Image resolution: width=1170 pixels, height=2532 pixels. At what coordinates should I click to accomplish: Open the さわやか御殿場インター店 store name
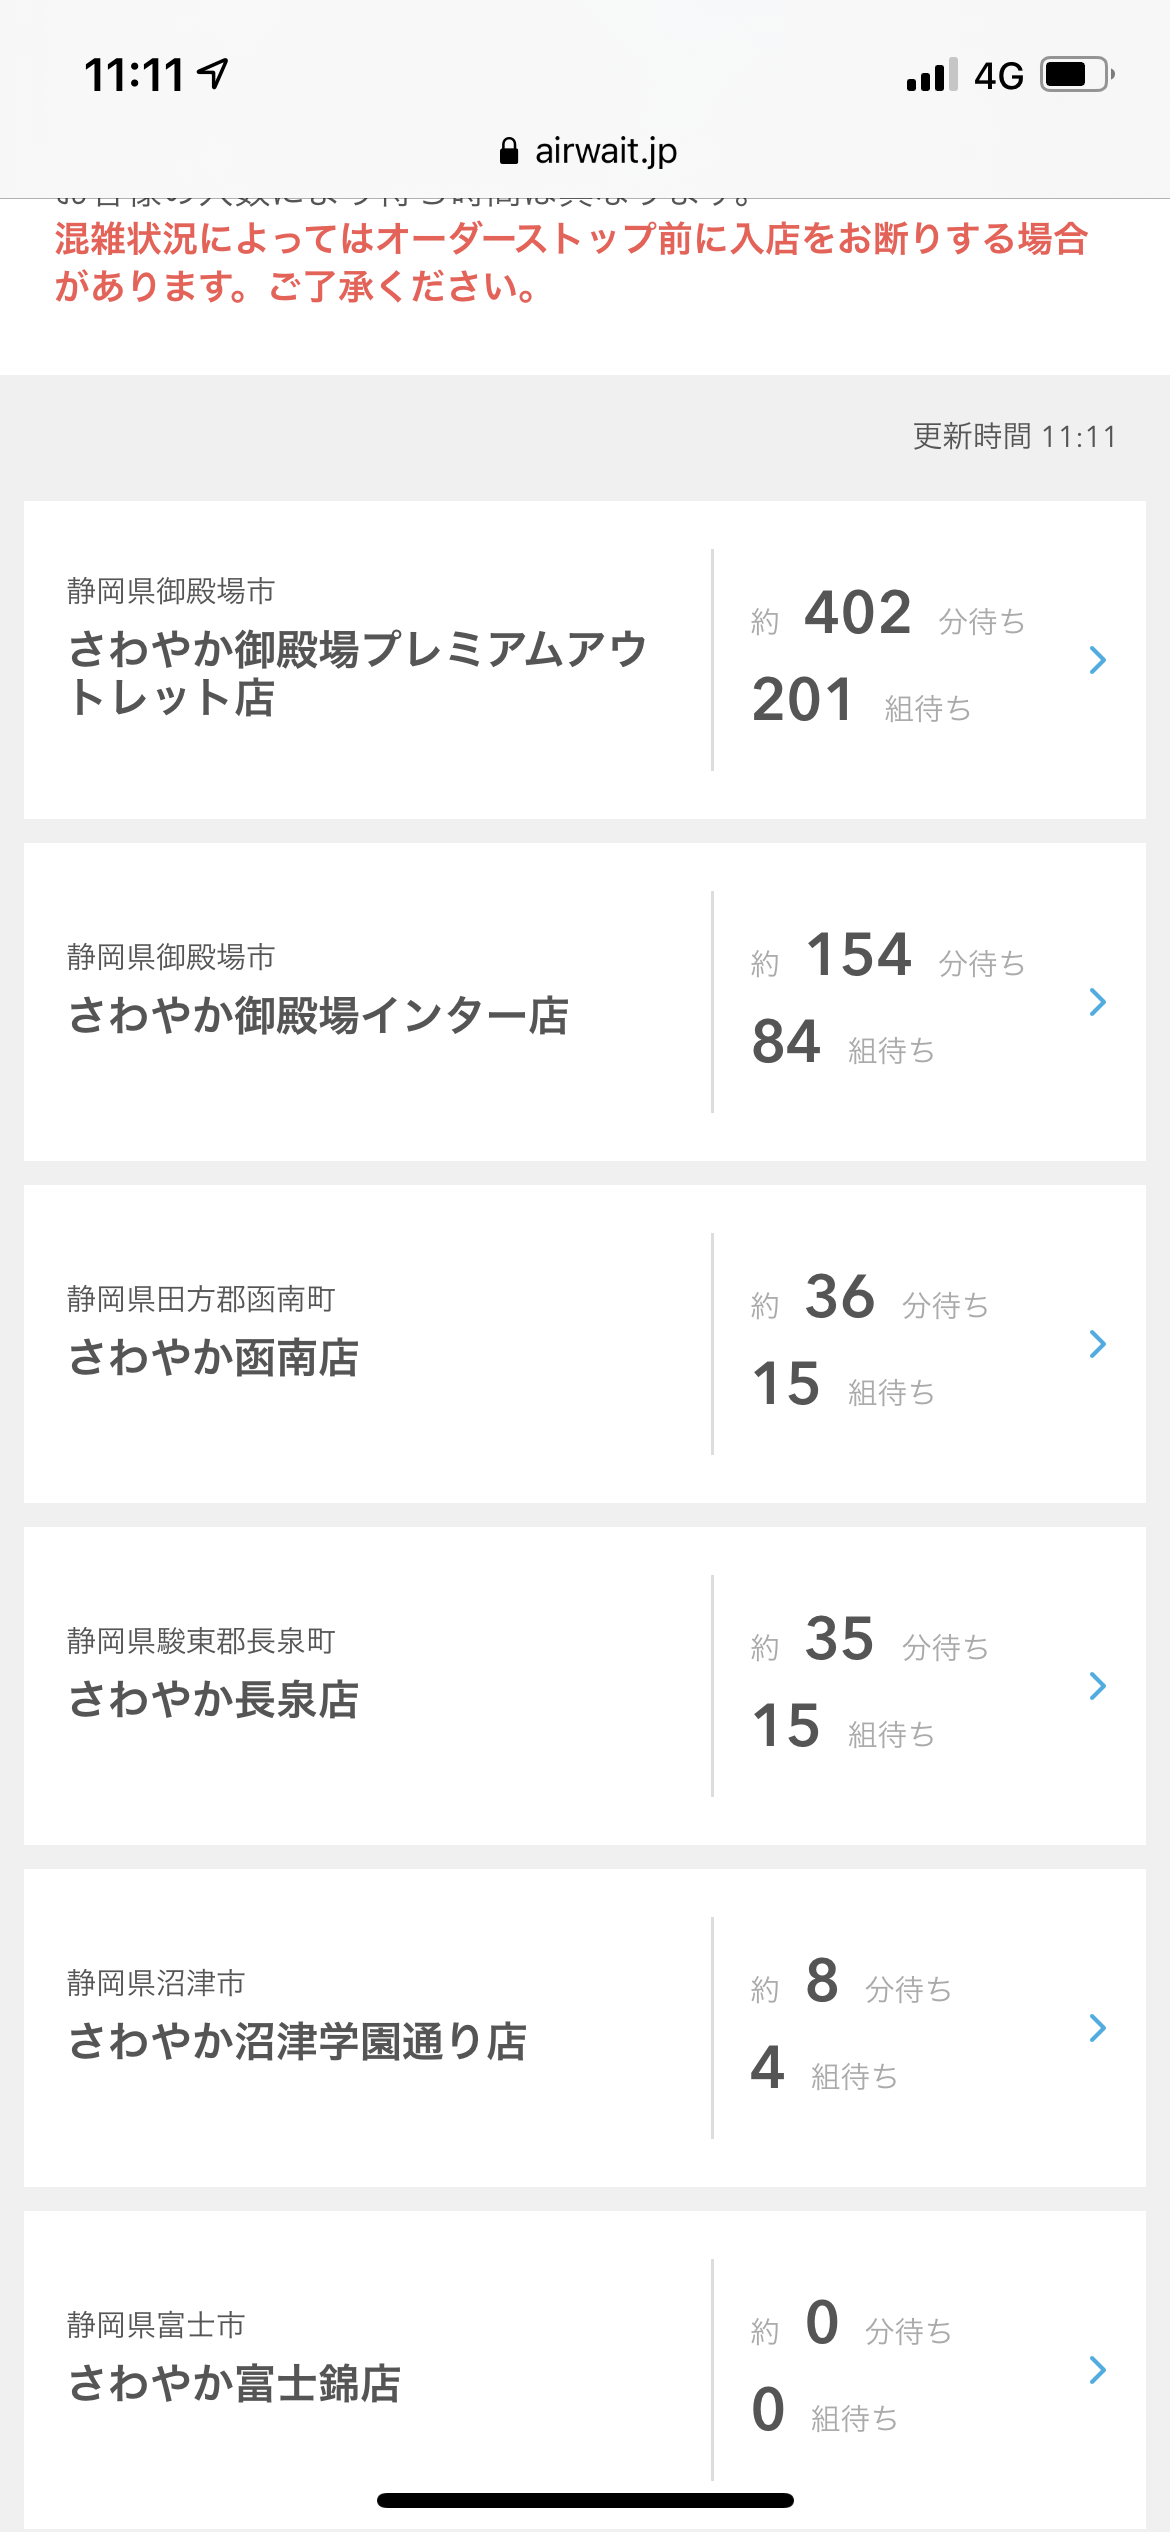click(x=318, y=1016)
